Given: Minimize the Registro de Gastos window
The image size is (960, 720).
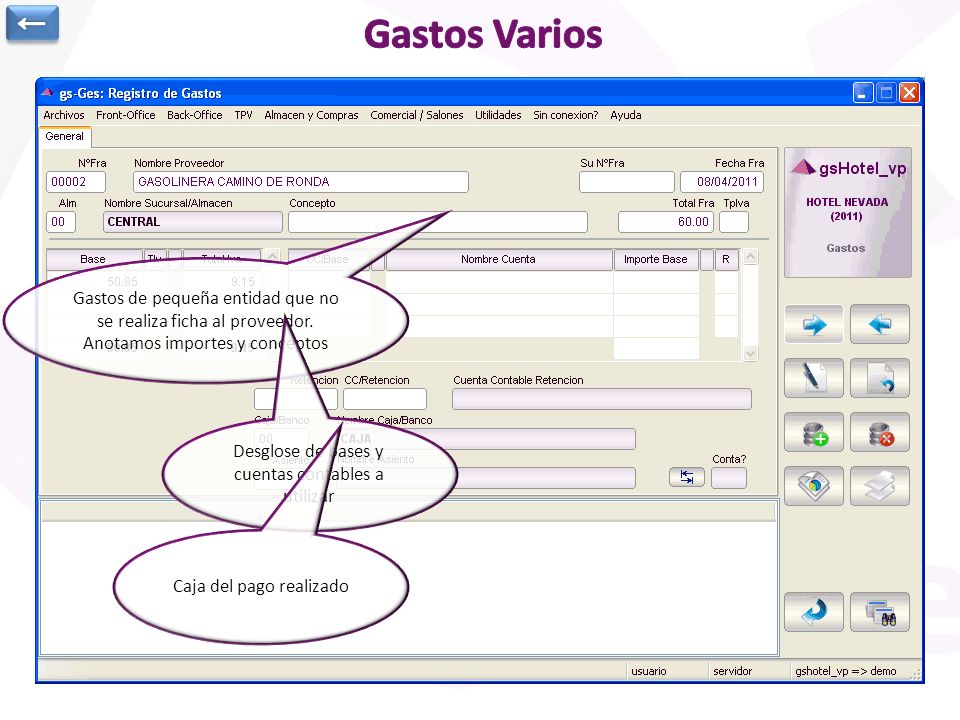Looking at the screenshot, I should coord(863,92).
